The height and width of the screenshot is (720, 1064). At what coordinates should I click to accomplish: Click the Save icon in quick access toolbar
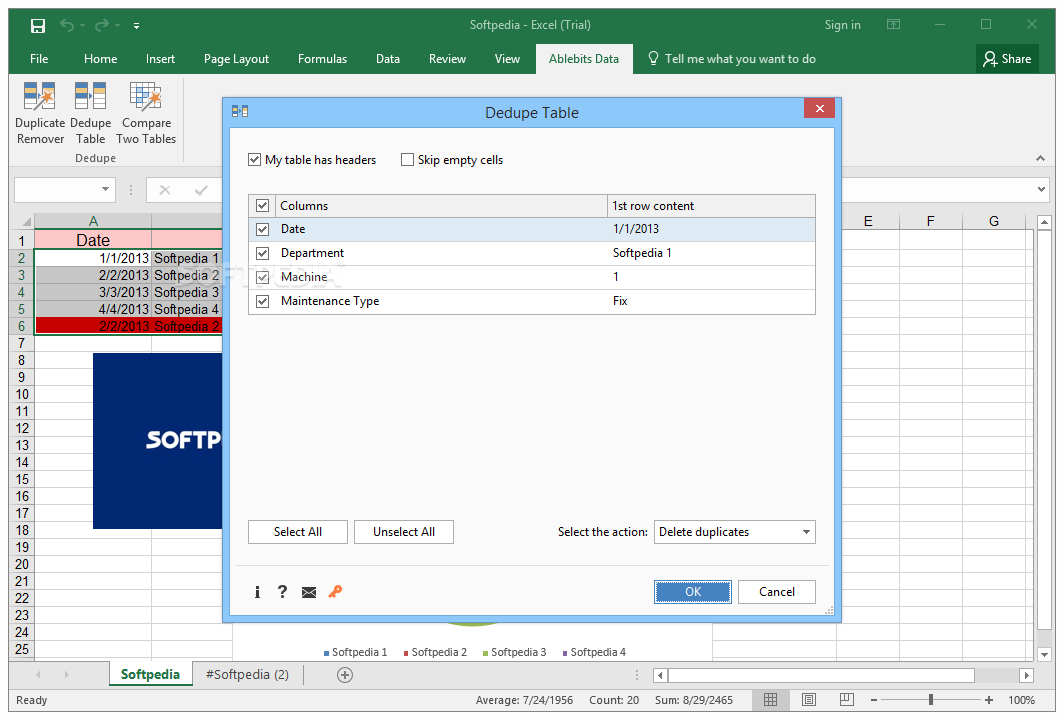tap(38, 26)
